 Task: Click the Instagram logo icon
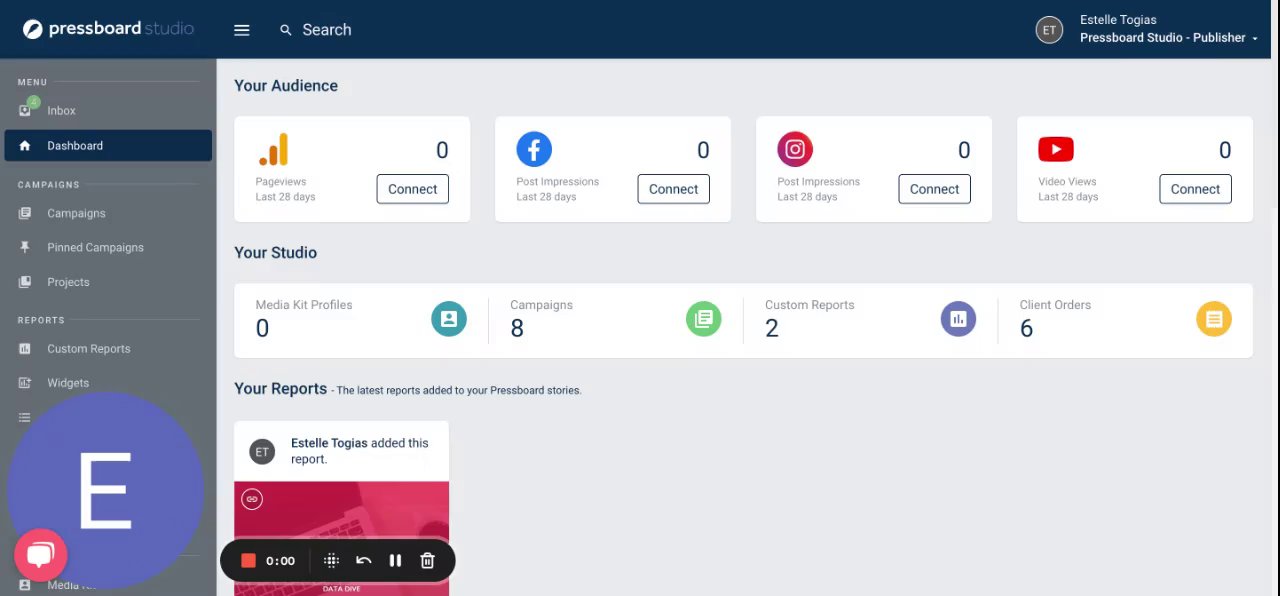click(x=795, y=150)
